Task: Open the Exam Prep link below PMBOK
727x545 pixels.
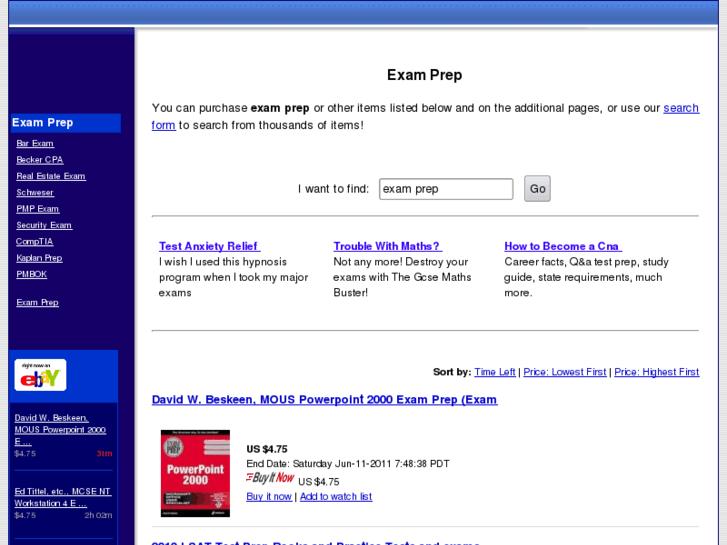Action: tap(37, 302)
